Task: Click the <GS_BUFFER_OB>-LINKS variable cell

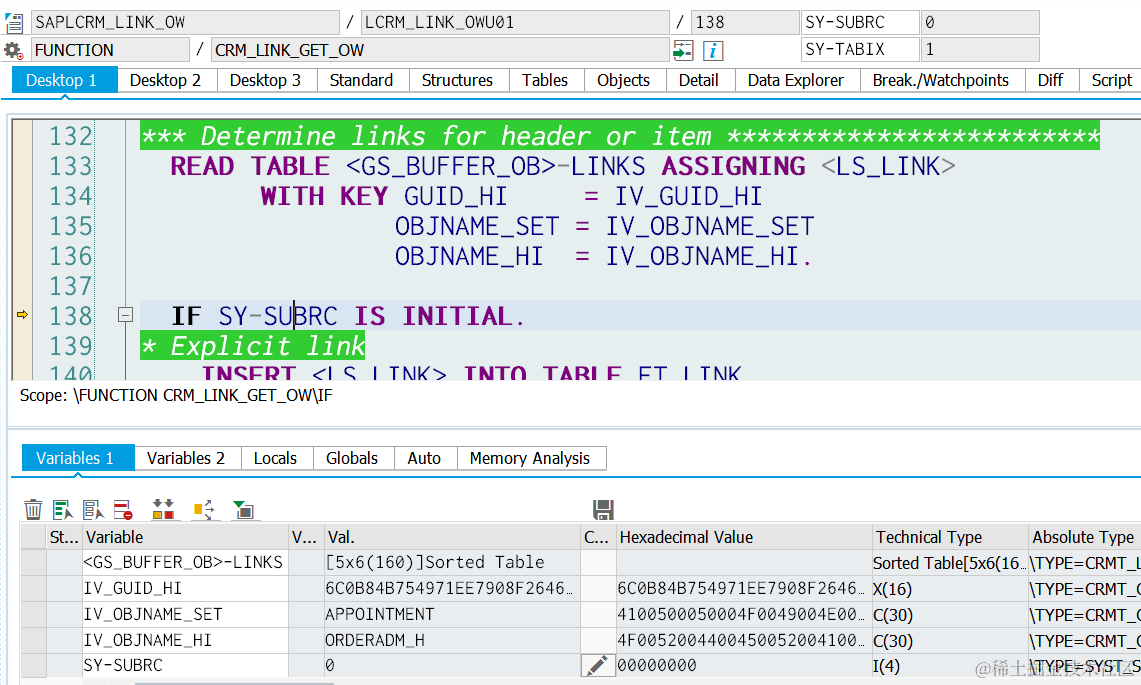Action: click(x=186, y=563)
